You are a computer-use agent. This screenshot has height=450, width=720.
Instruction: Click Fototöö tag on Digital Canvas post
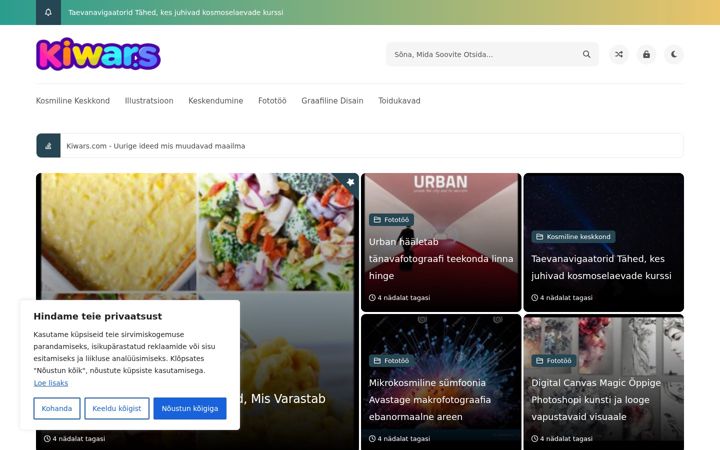click(x=554, y=361)
